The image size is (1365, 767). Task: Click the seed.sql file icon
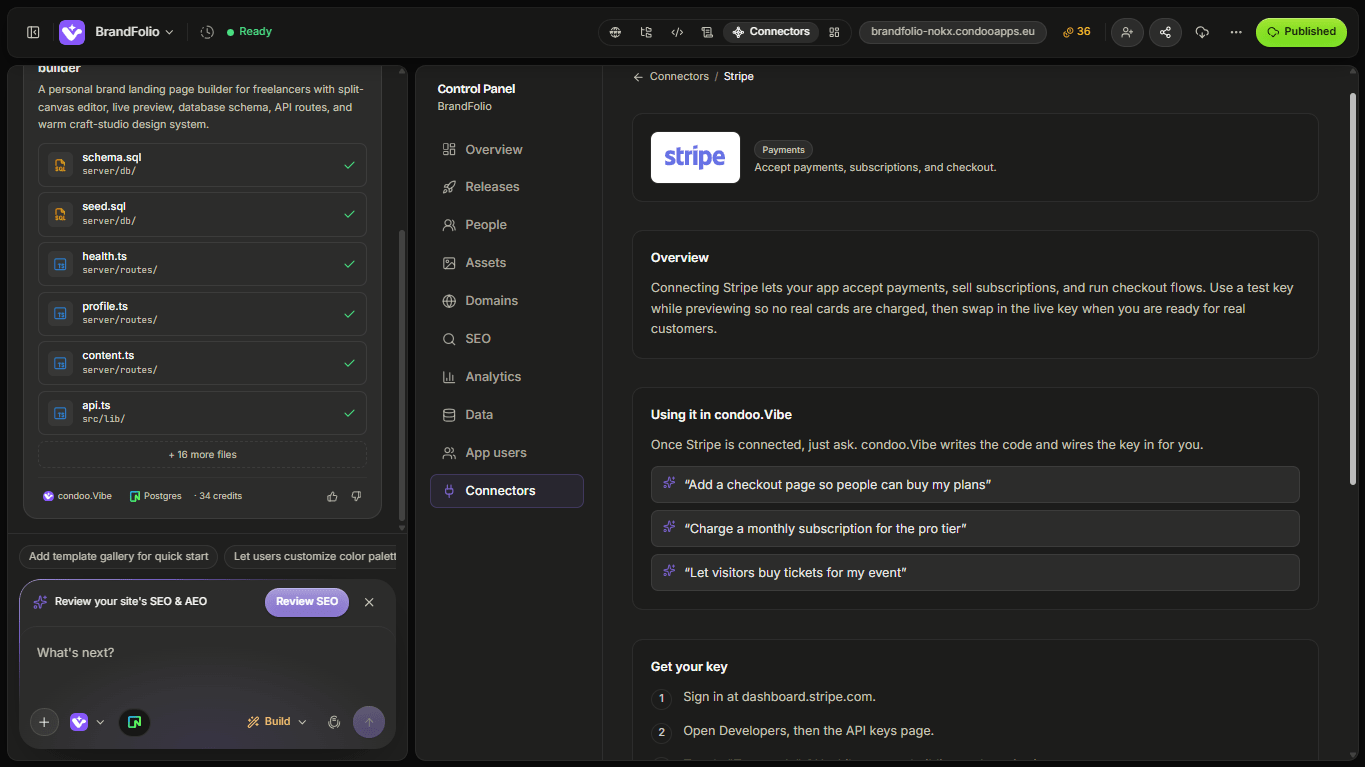point(61,214)
